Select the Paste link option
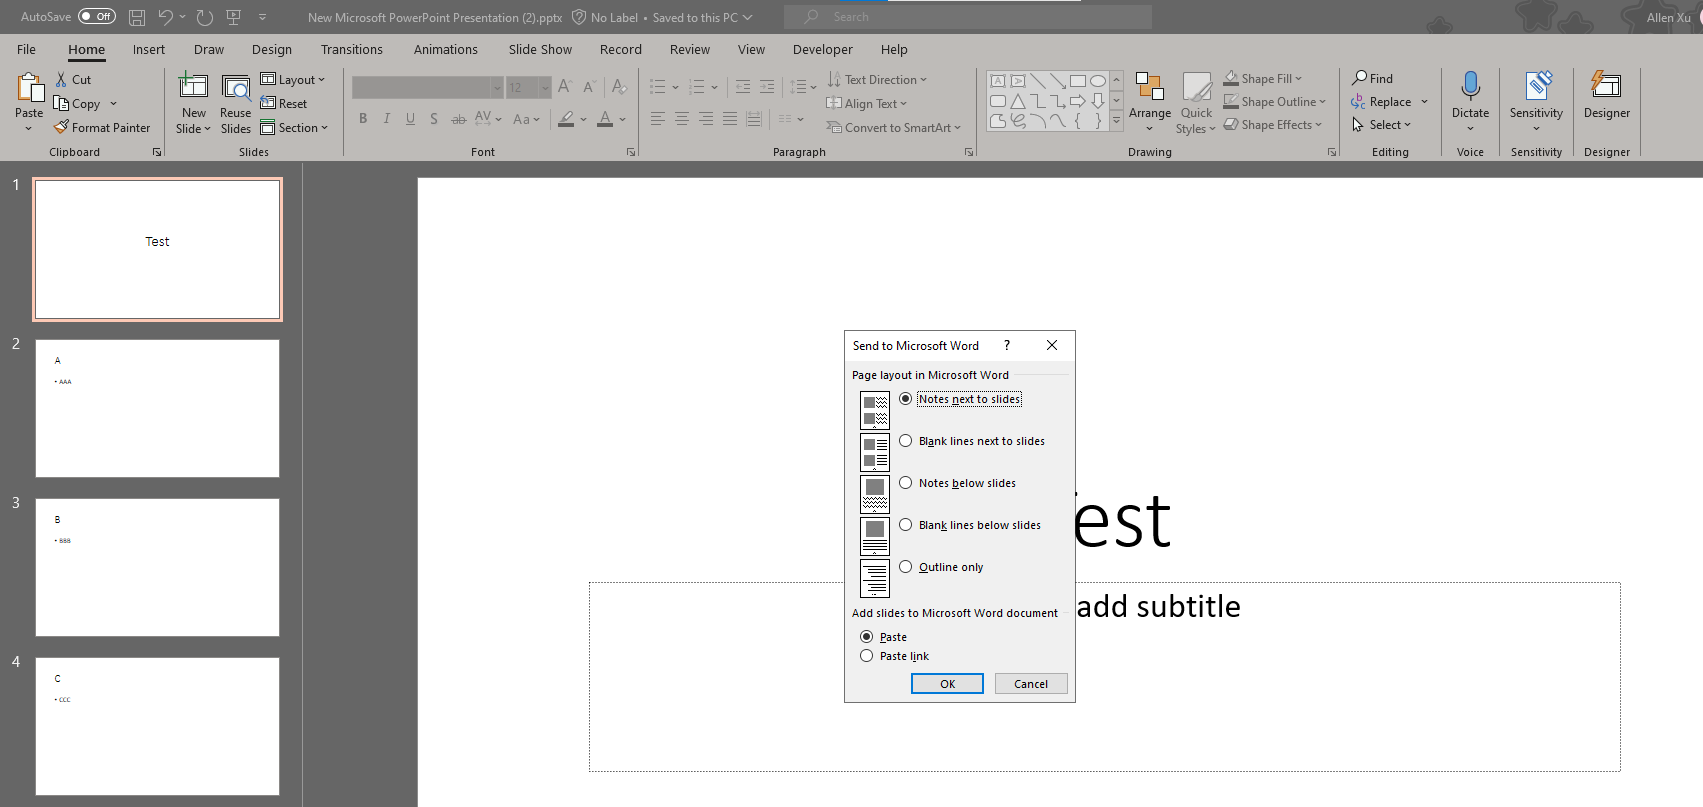Viewport: 1703px width, 807px height. click(894, 656)
